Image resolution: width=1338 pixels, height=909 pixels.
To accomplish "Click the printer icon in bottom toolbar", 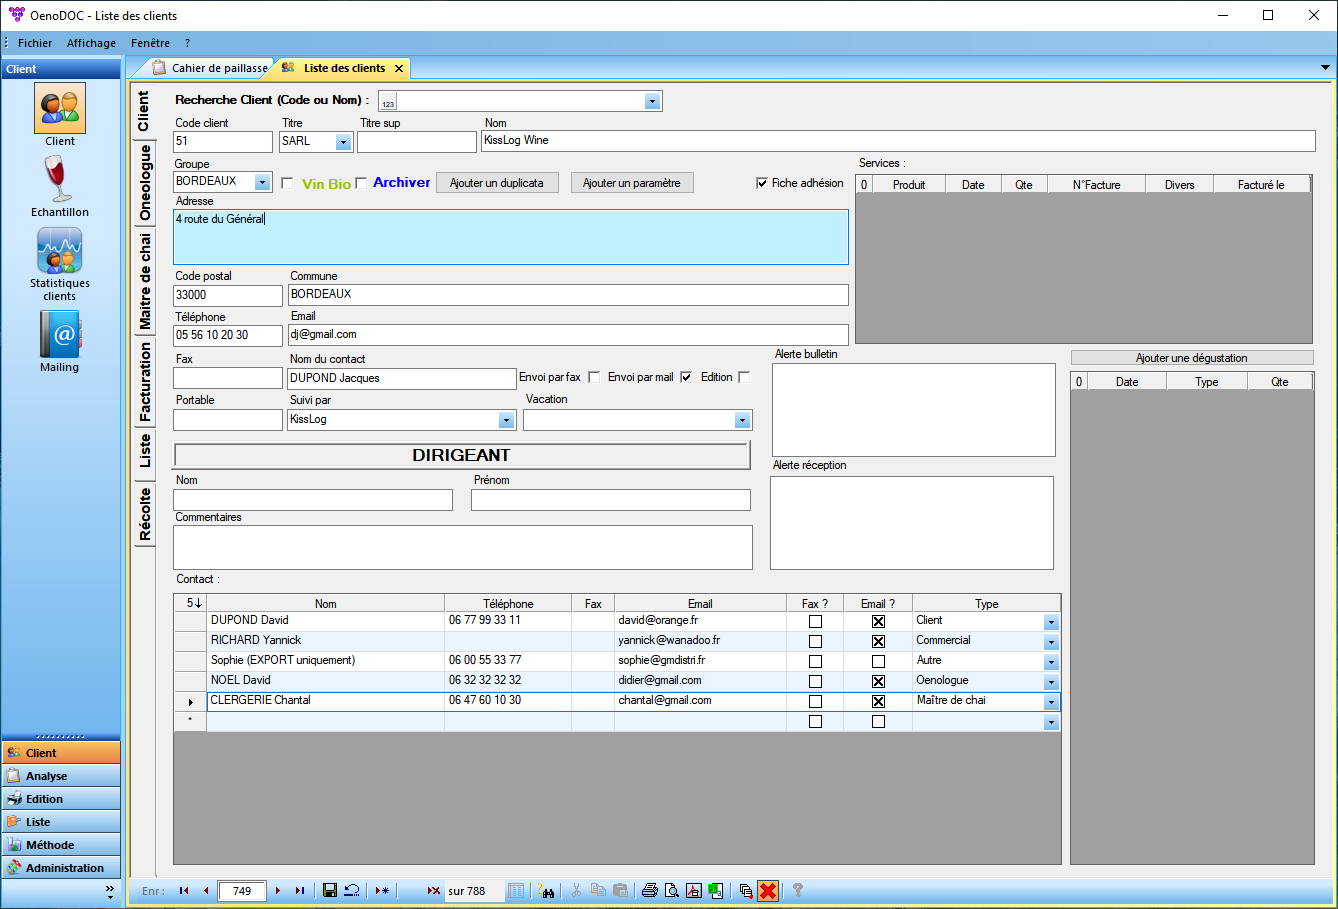I will point(650,890).
